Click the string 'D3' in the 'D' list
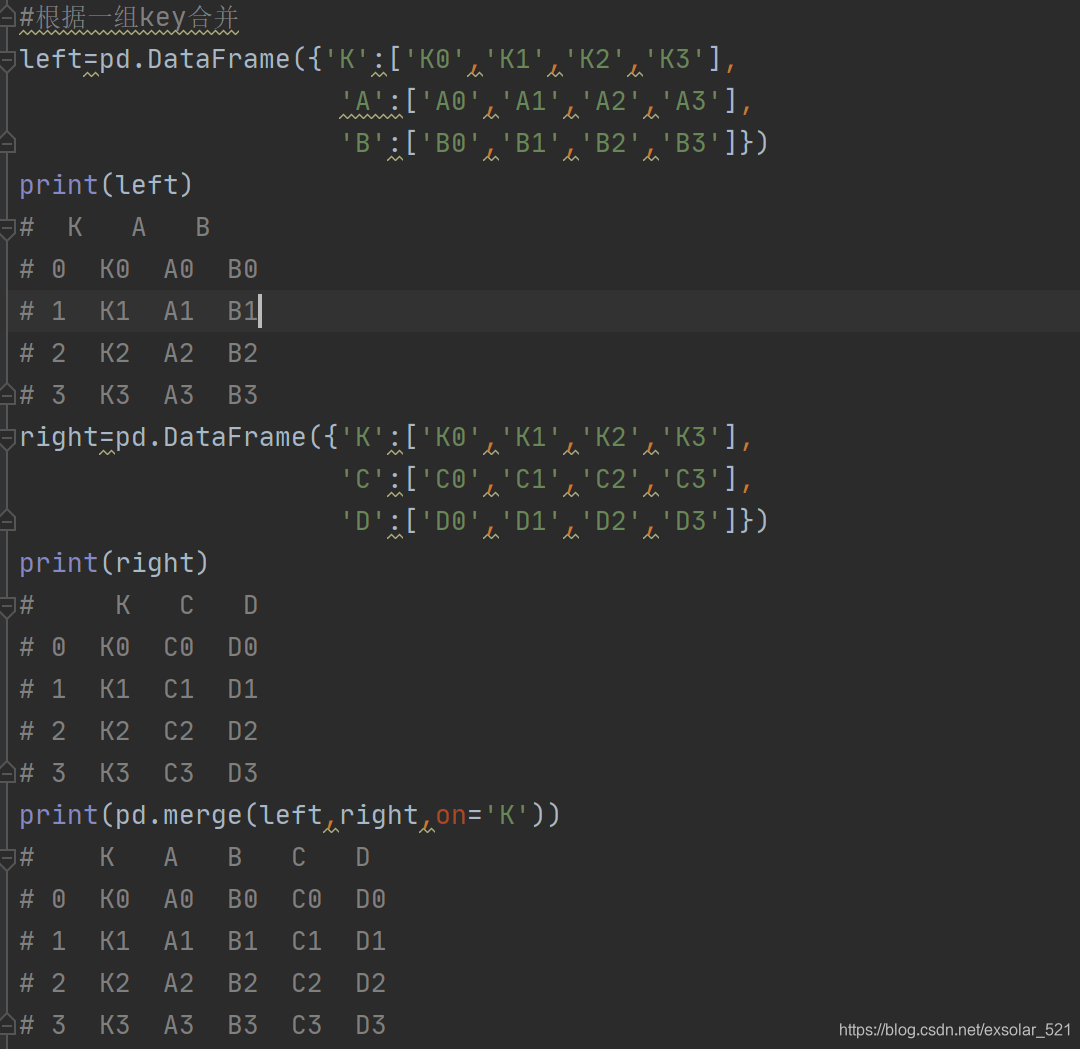This screenshot has height=1049, width=1080. pos(690,521)
